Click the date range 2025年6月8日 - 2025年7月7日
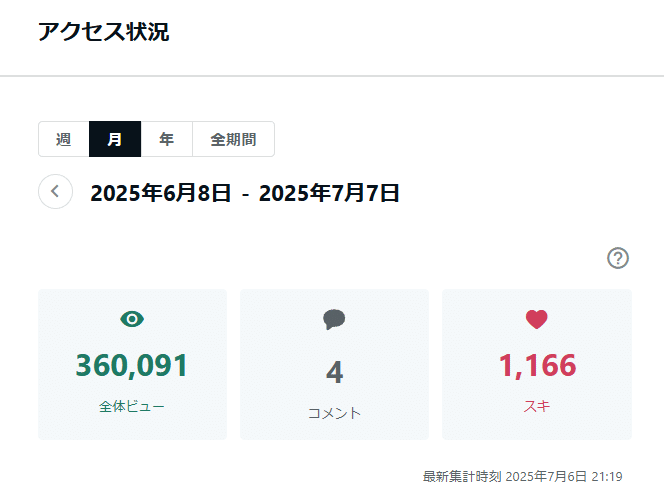664x486 pixels. 245,193
